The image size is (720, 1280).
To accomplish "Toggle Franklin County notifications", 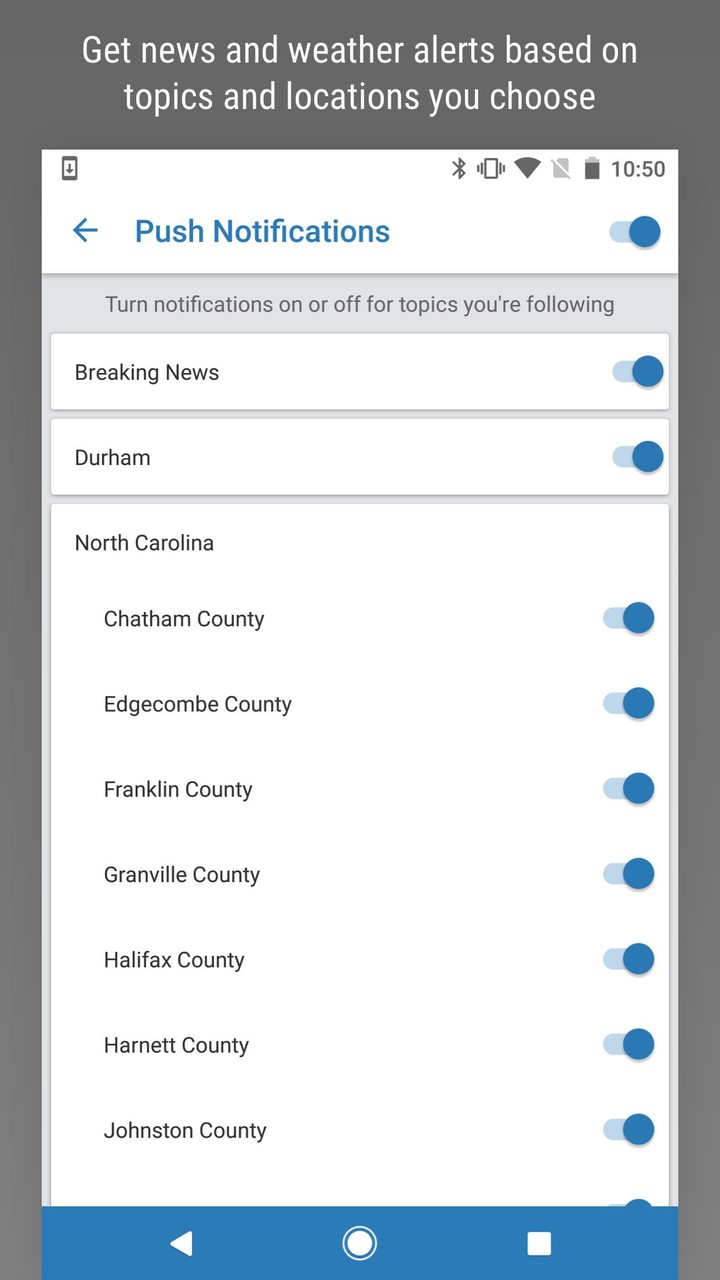I will coord(629,788).
